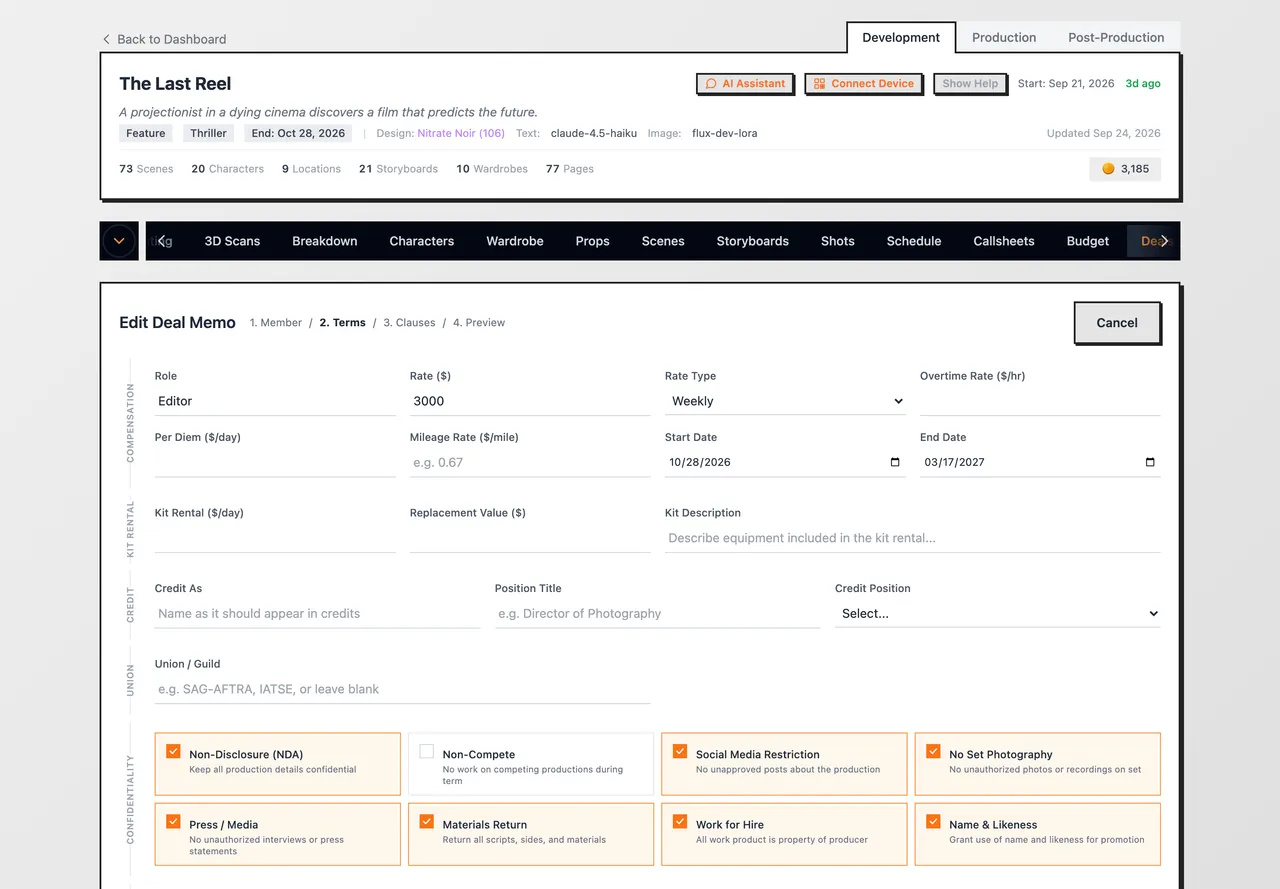The image size is (1280, 889).
Task: Click the Cancel button
Action: pyautogui.click(x=1117, y=323)
